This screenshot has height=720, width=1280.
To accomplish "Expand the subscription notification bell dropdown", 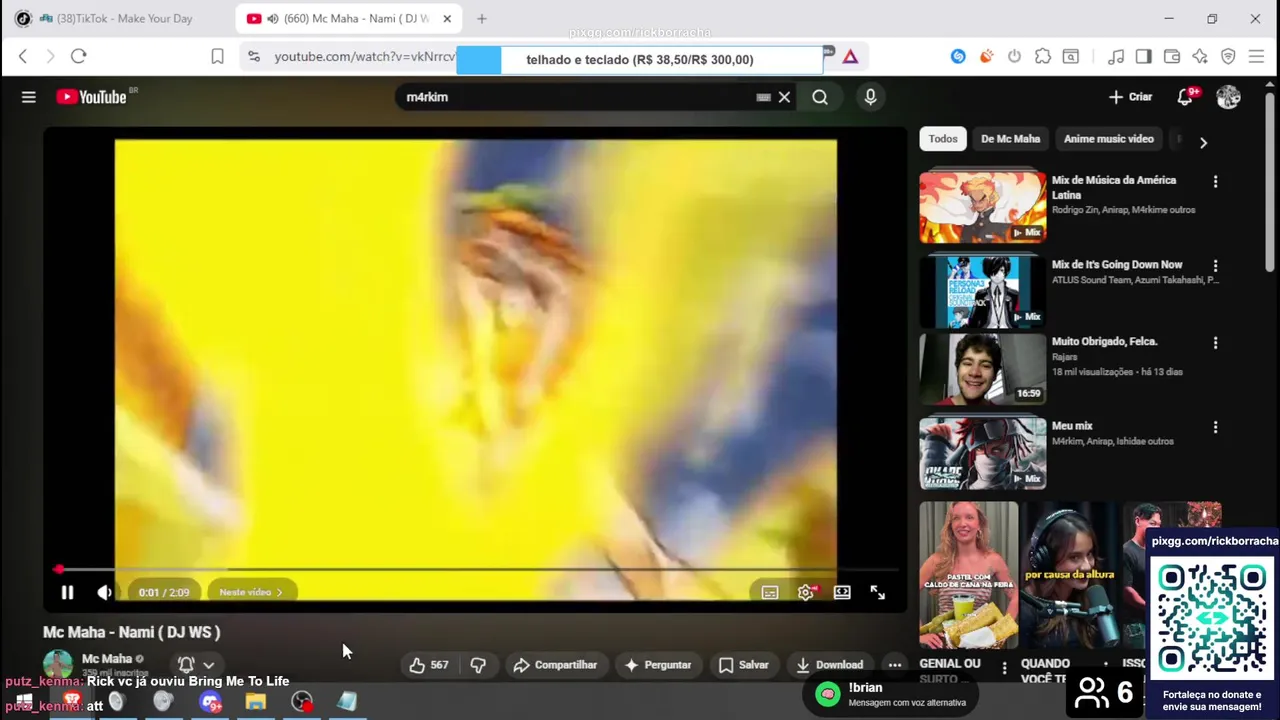I will pyautogui.click(x=195, y=665).
